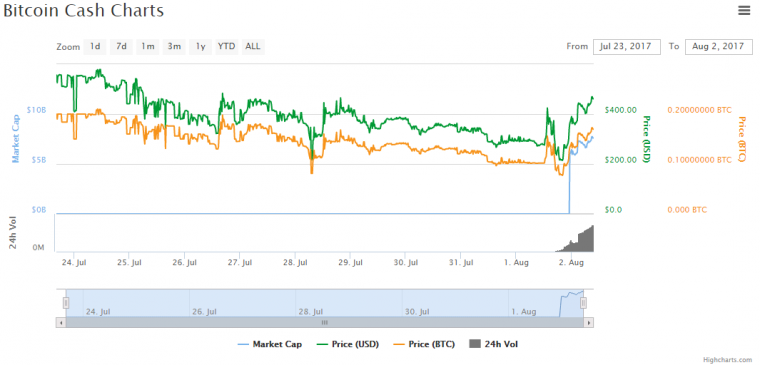The height and width of the screenshot is (365, 760).
Task: Click the $5B market cap axis label
Action: (x=38, y=160)
